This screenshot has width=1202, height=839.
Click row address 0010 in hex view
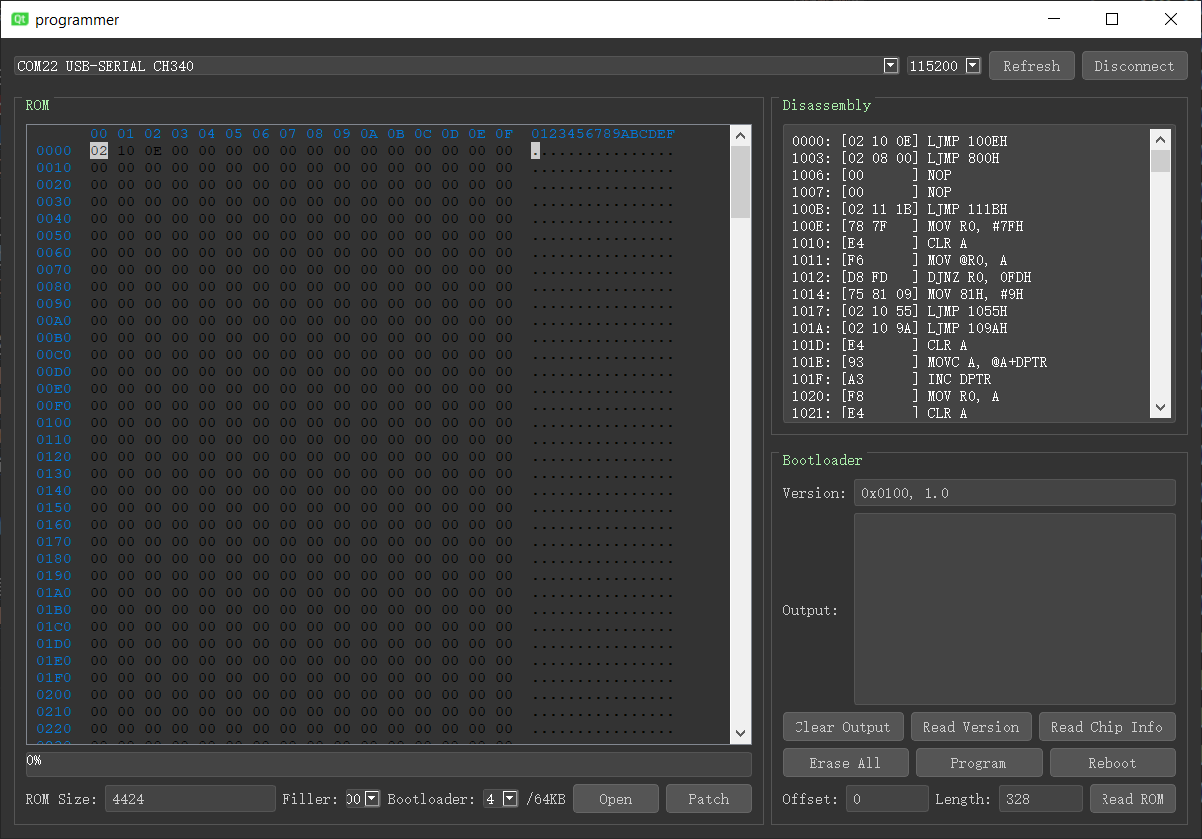(54, 168)
